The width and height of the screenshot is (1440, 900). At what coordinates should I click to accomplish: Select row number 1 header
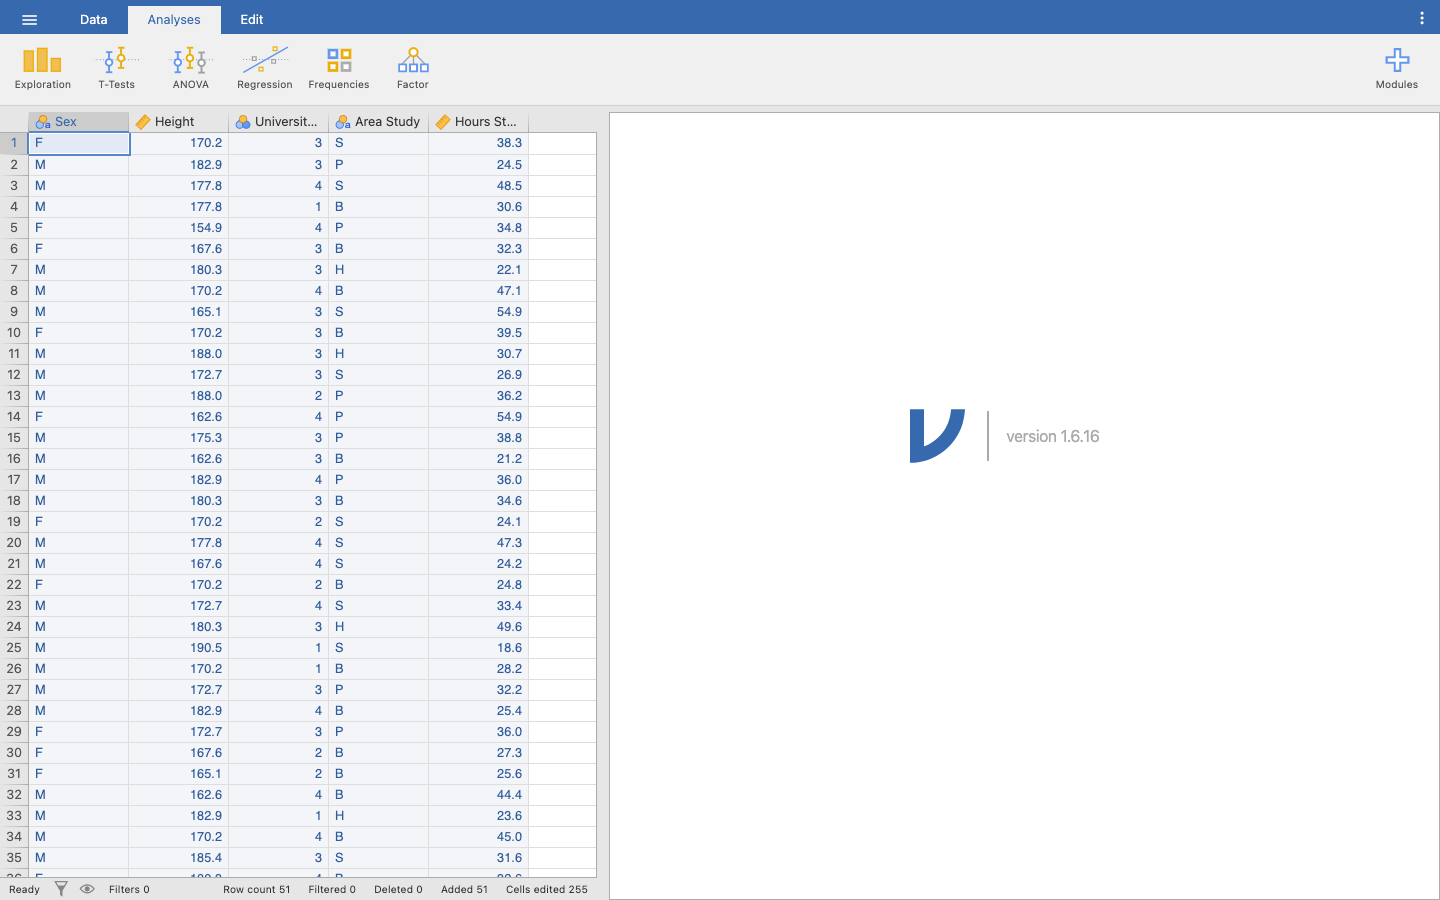(x=14, y=143)
